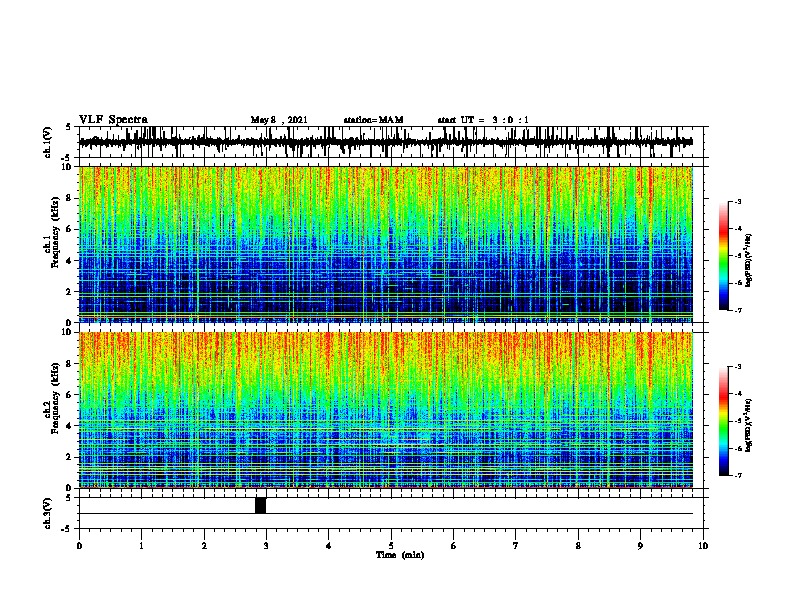Click the time axis tick label "3"
This screenshot has height=612, width=792.
click(266, 546)
